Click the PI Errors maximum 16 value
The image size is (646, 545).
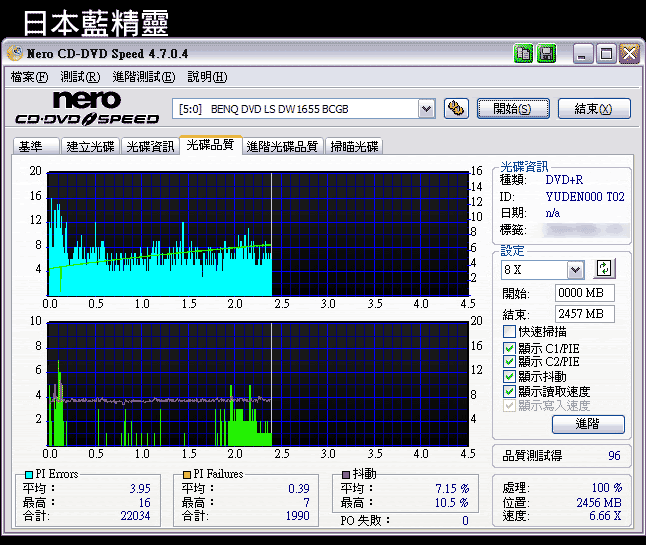click(x=145, y=503)
